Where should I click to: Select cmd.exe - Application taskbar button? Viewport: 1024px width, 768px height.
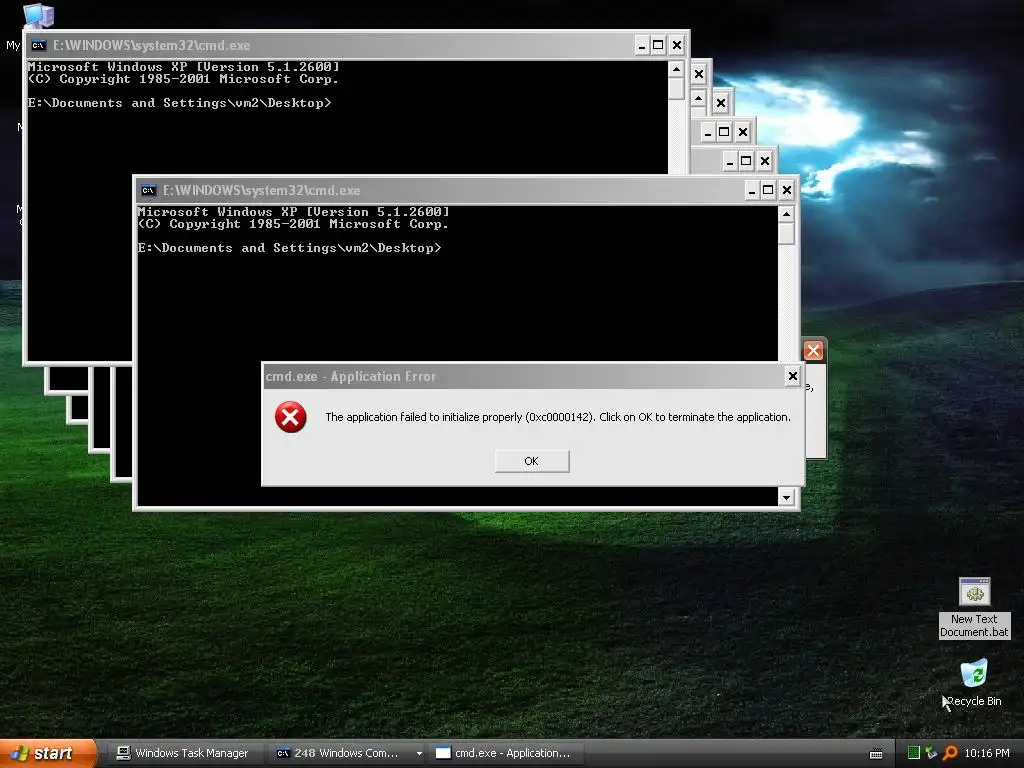point(504,753)
